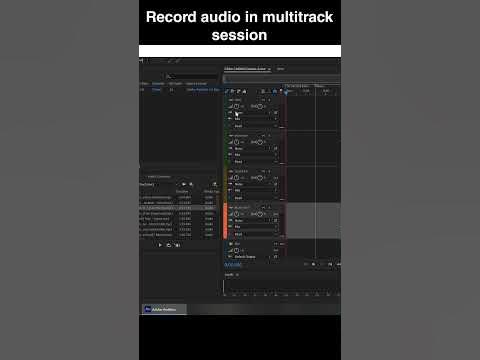Viewport: 480px width, 360px height.
Task: Open the input dropdown of track 1
Action: (254, 113)
